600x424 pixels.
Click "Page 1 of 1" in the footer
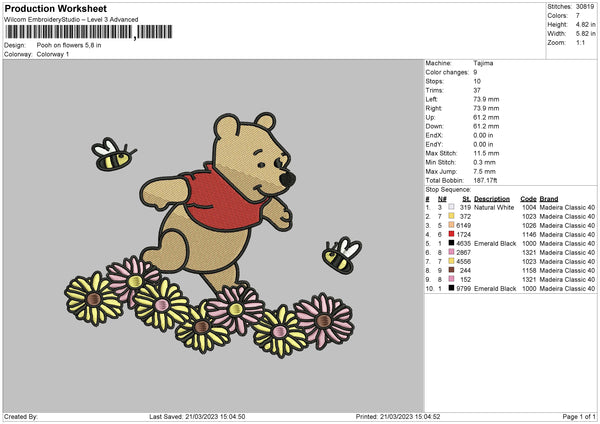[579, 417]
